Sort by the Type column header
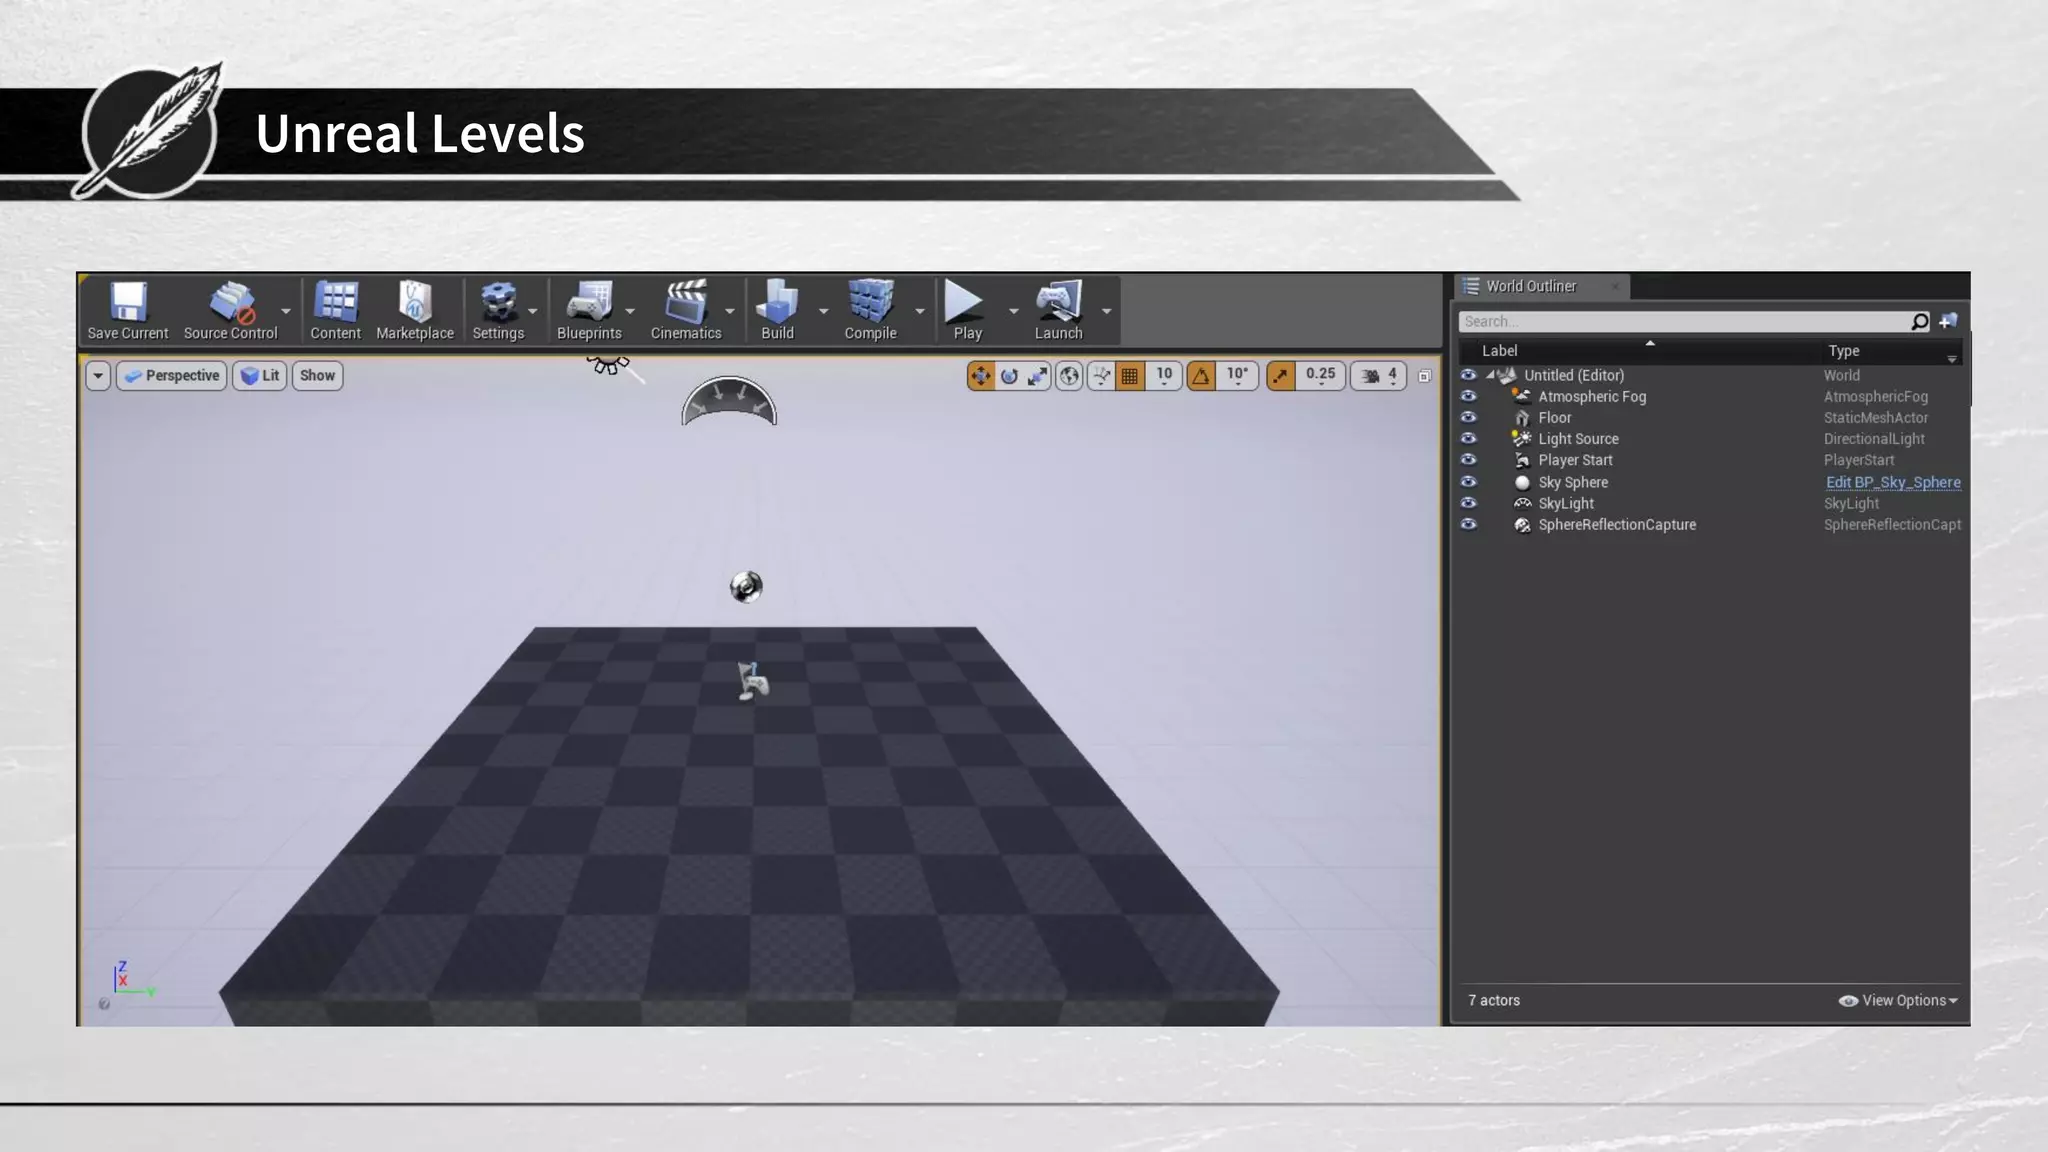The width and height of the screenshot is (2048, 1152). pos(1844,351)
